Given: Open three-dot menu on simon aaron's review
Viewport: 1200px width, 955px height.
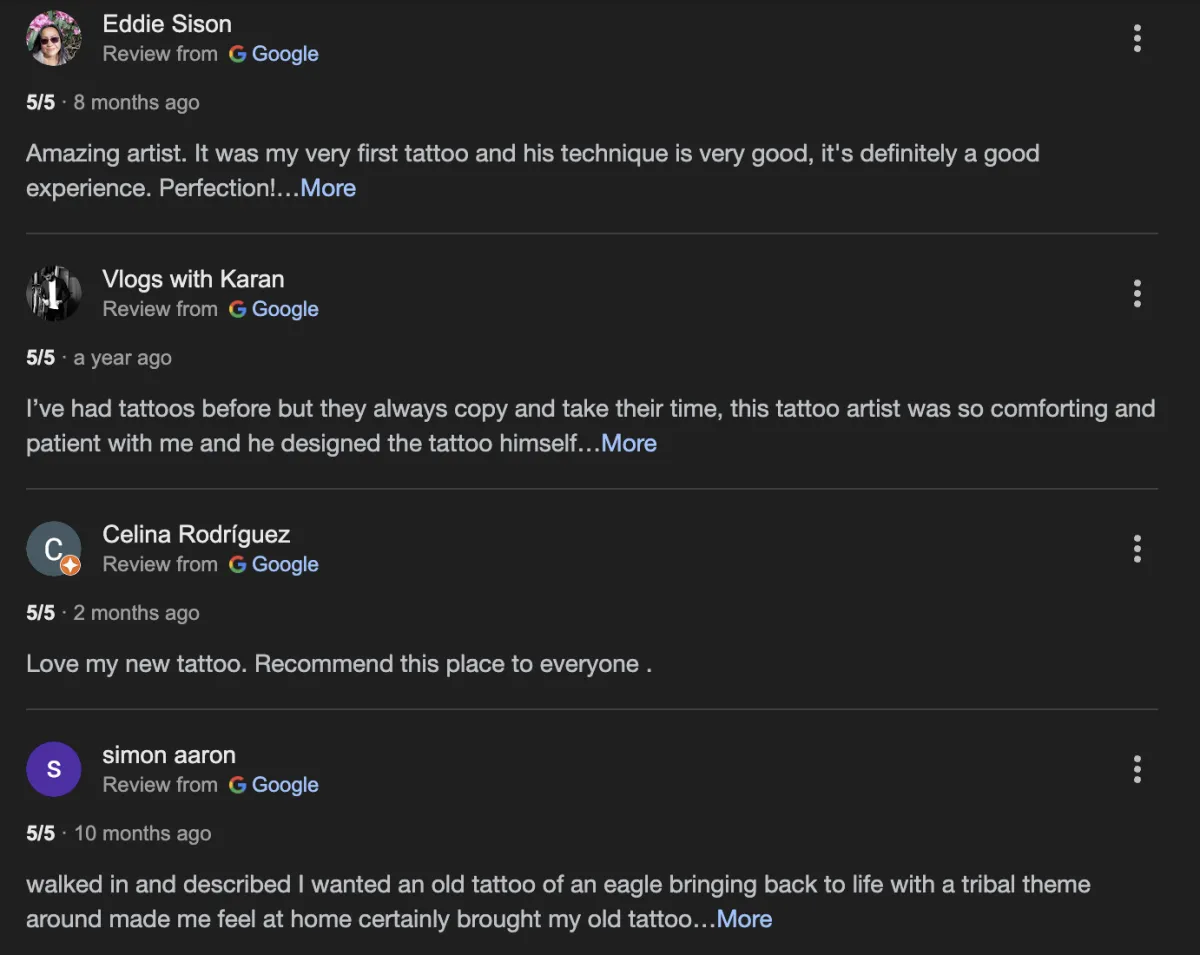Looking at the screenshot, I should tap(1137, 770).
